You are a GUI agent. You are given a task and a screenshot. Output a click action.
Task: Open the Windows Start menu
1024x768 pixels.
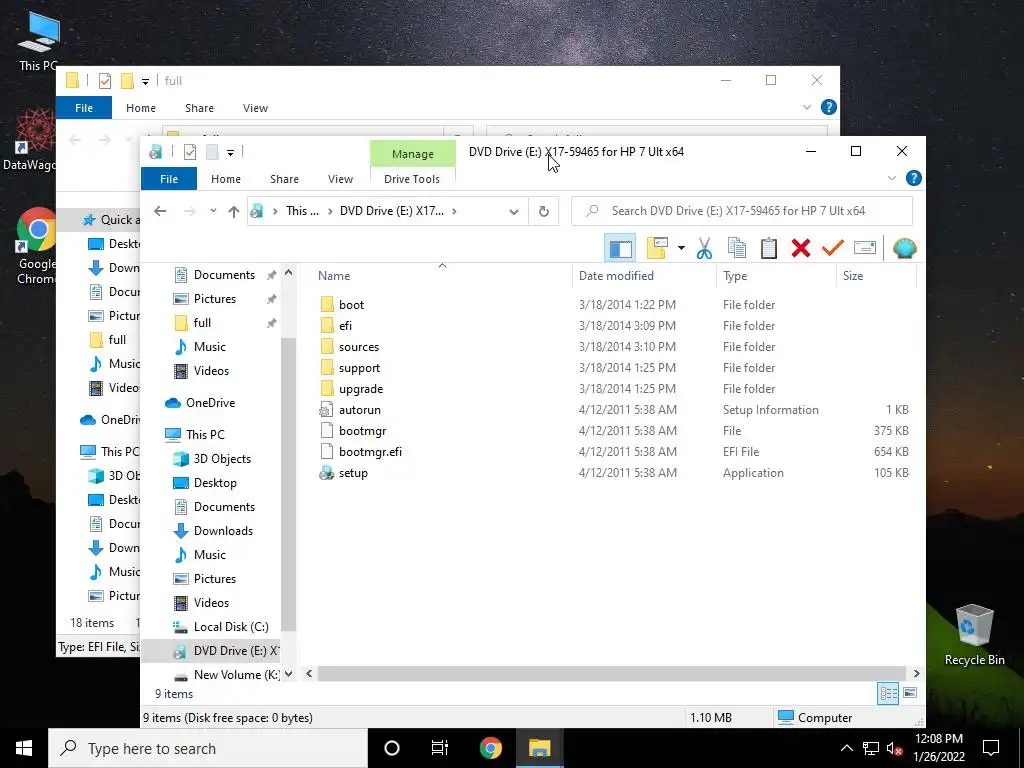(x=24, y=748)
